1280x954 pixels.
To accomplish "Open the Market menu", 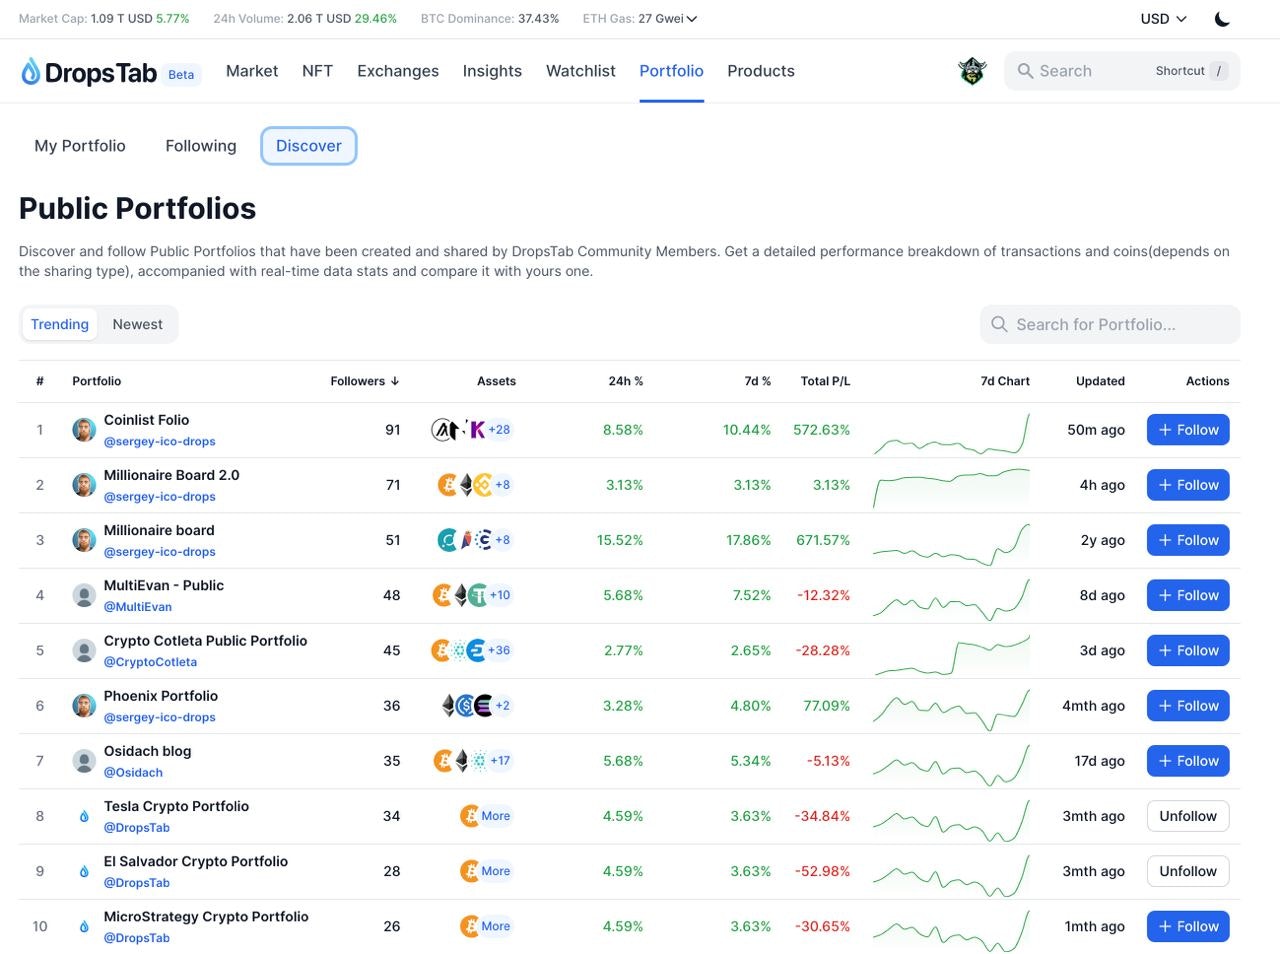I will pos(252,71).
